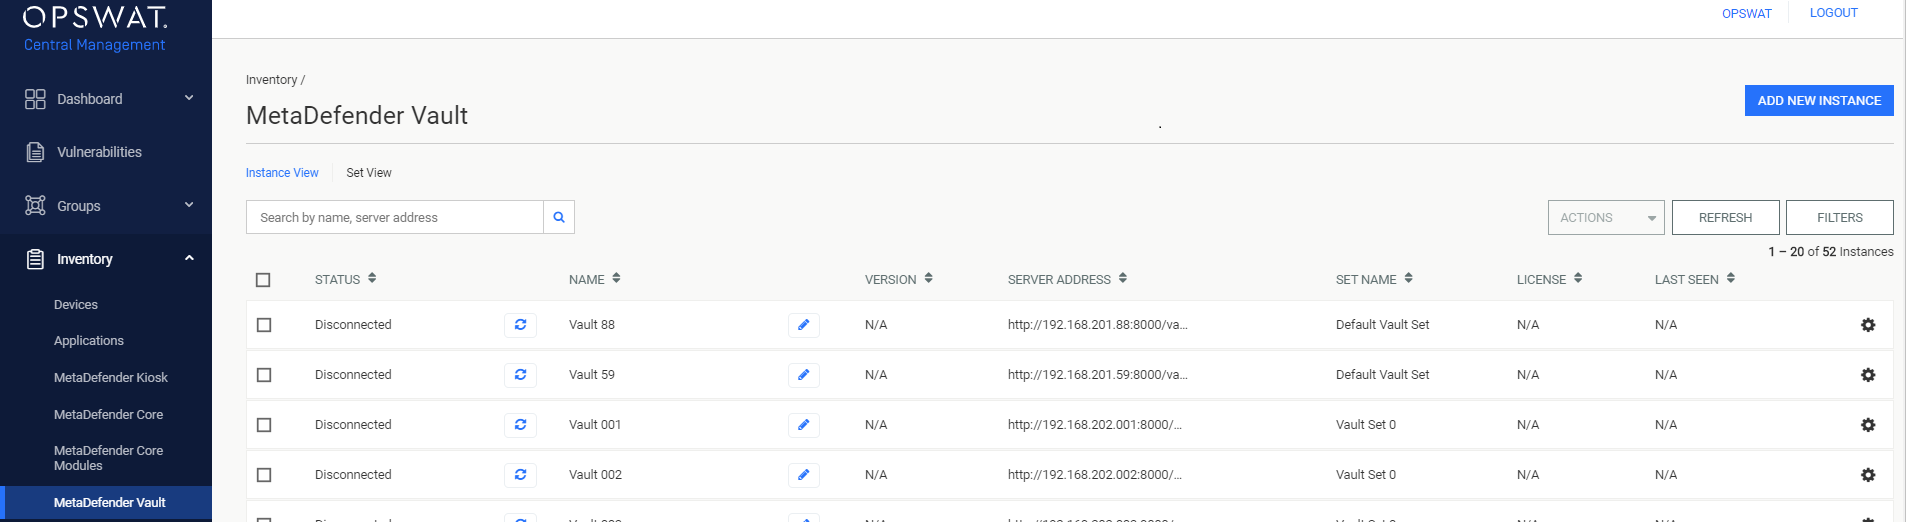Check the Vault 59 row checkbox
The height and width of the screenshot is (522, 1906).
(264, 375)
